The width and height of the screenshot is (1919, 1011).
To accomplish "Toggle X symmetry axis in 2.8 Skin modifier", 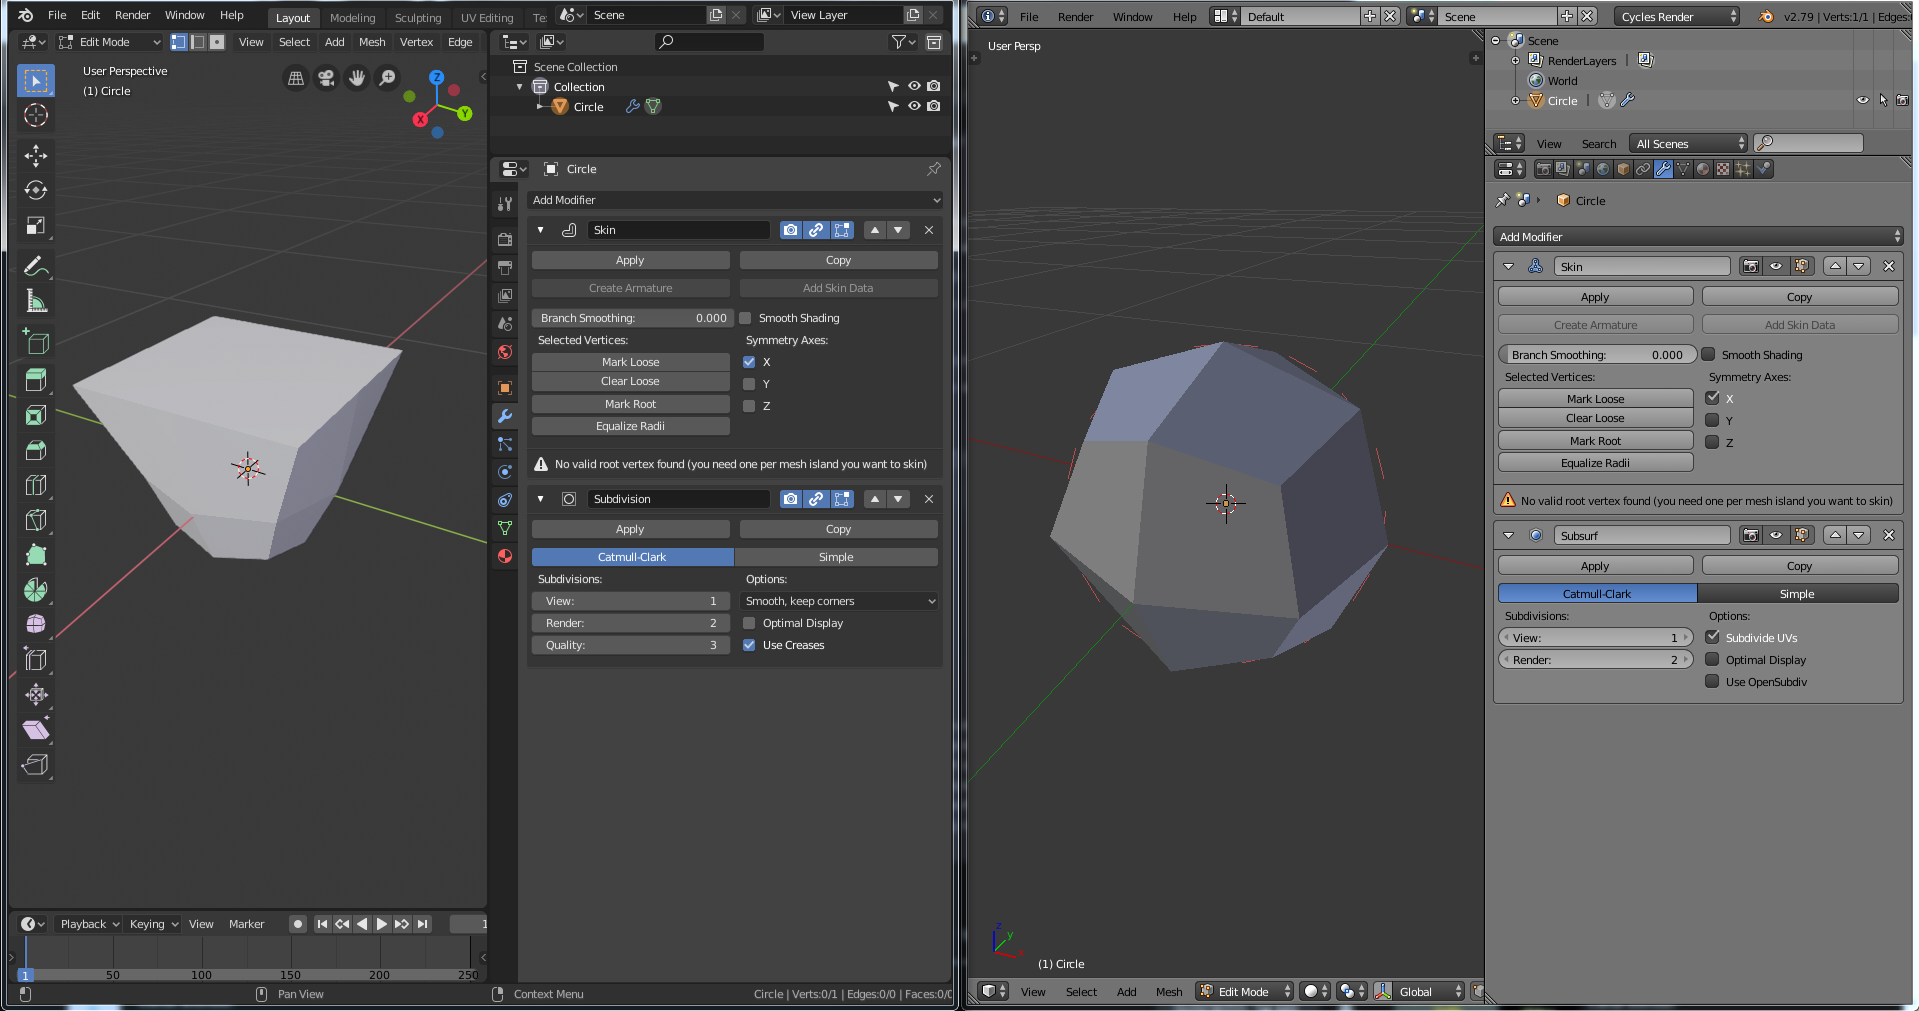I will pyautogui.click(x=749, y=362).
